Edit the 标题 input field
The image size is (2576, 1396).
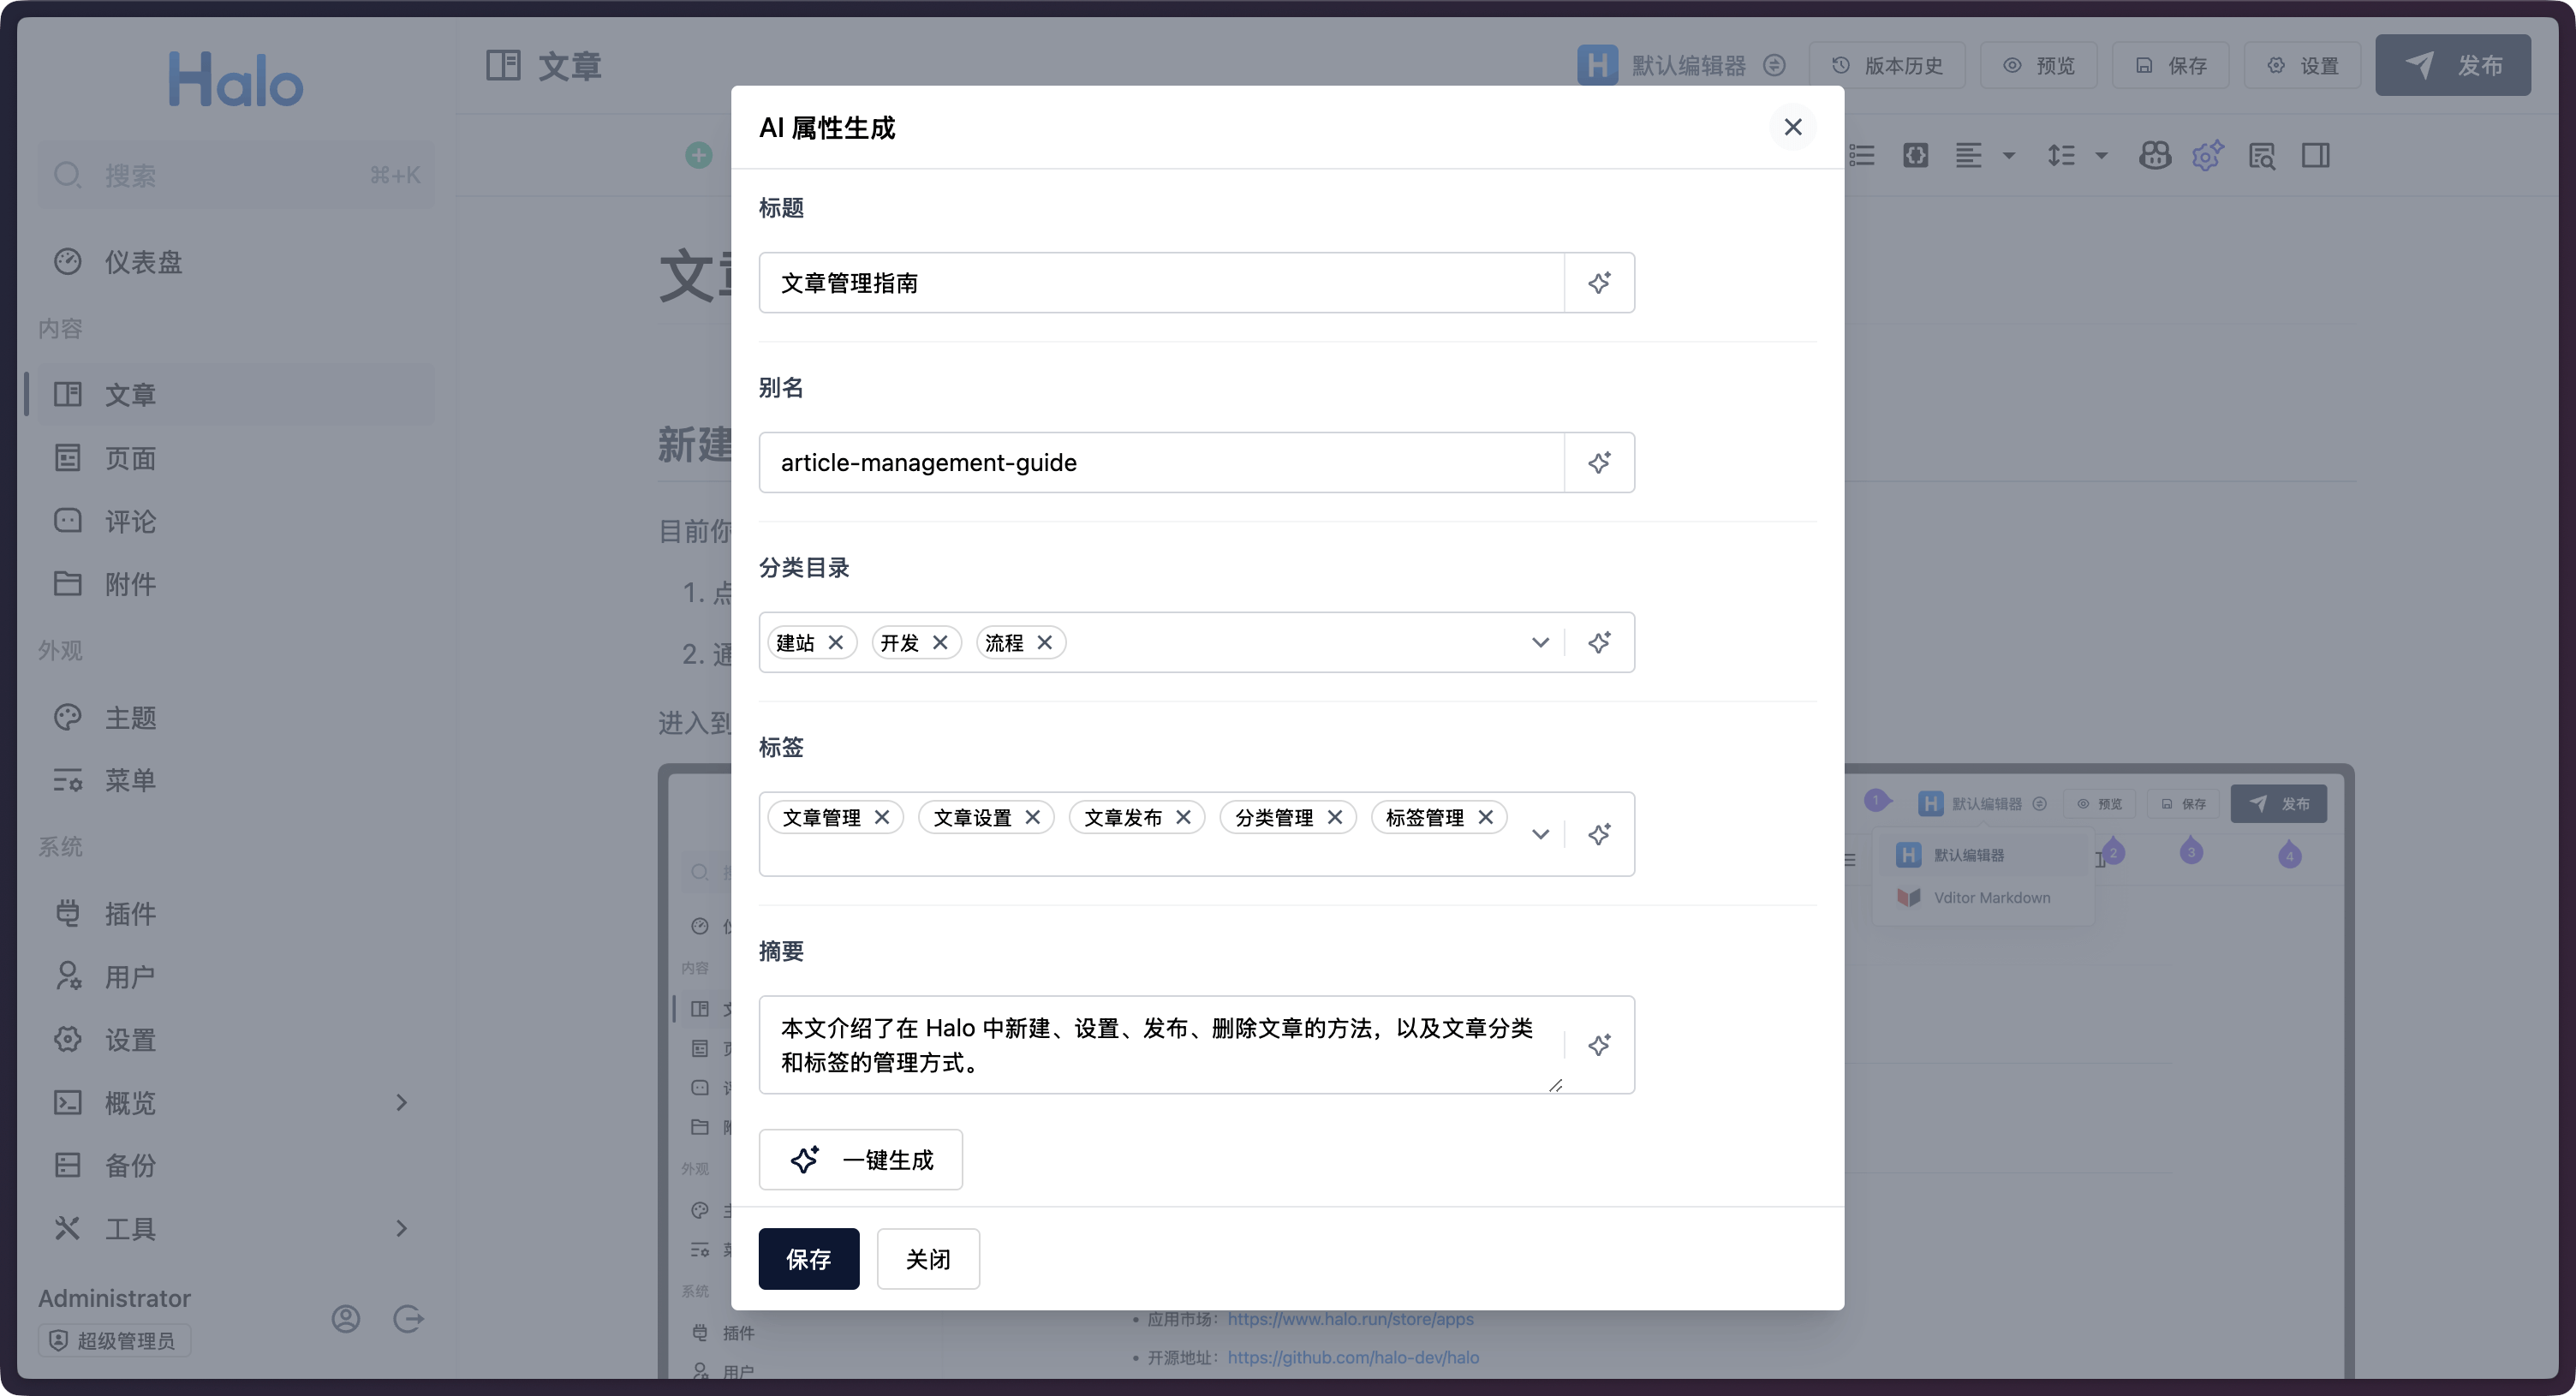click(x=1161, y=283)
